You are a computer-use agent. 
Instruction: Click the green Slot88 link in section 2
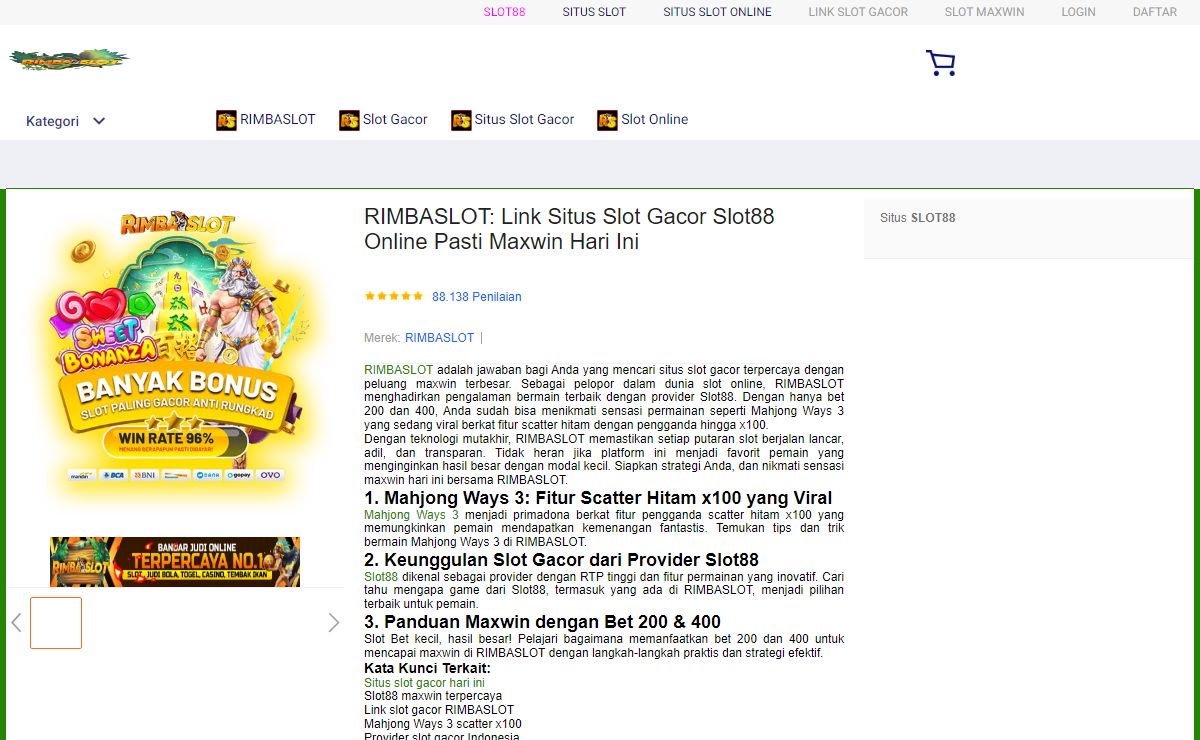click(381, 577)
